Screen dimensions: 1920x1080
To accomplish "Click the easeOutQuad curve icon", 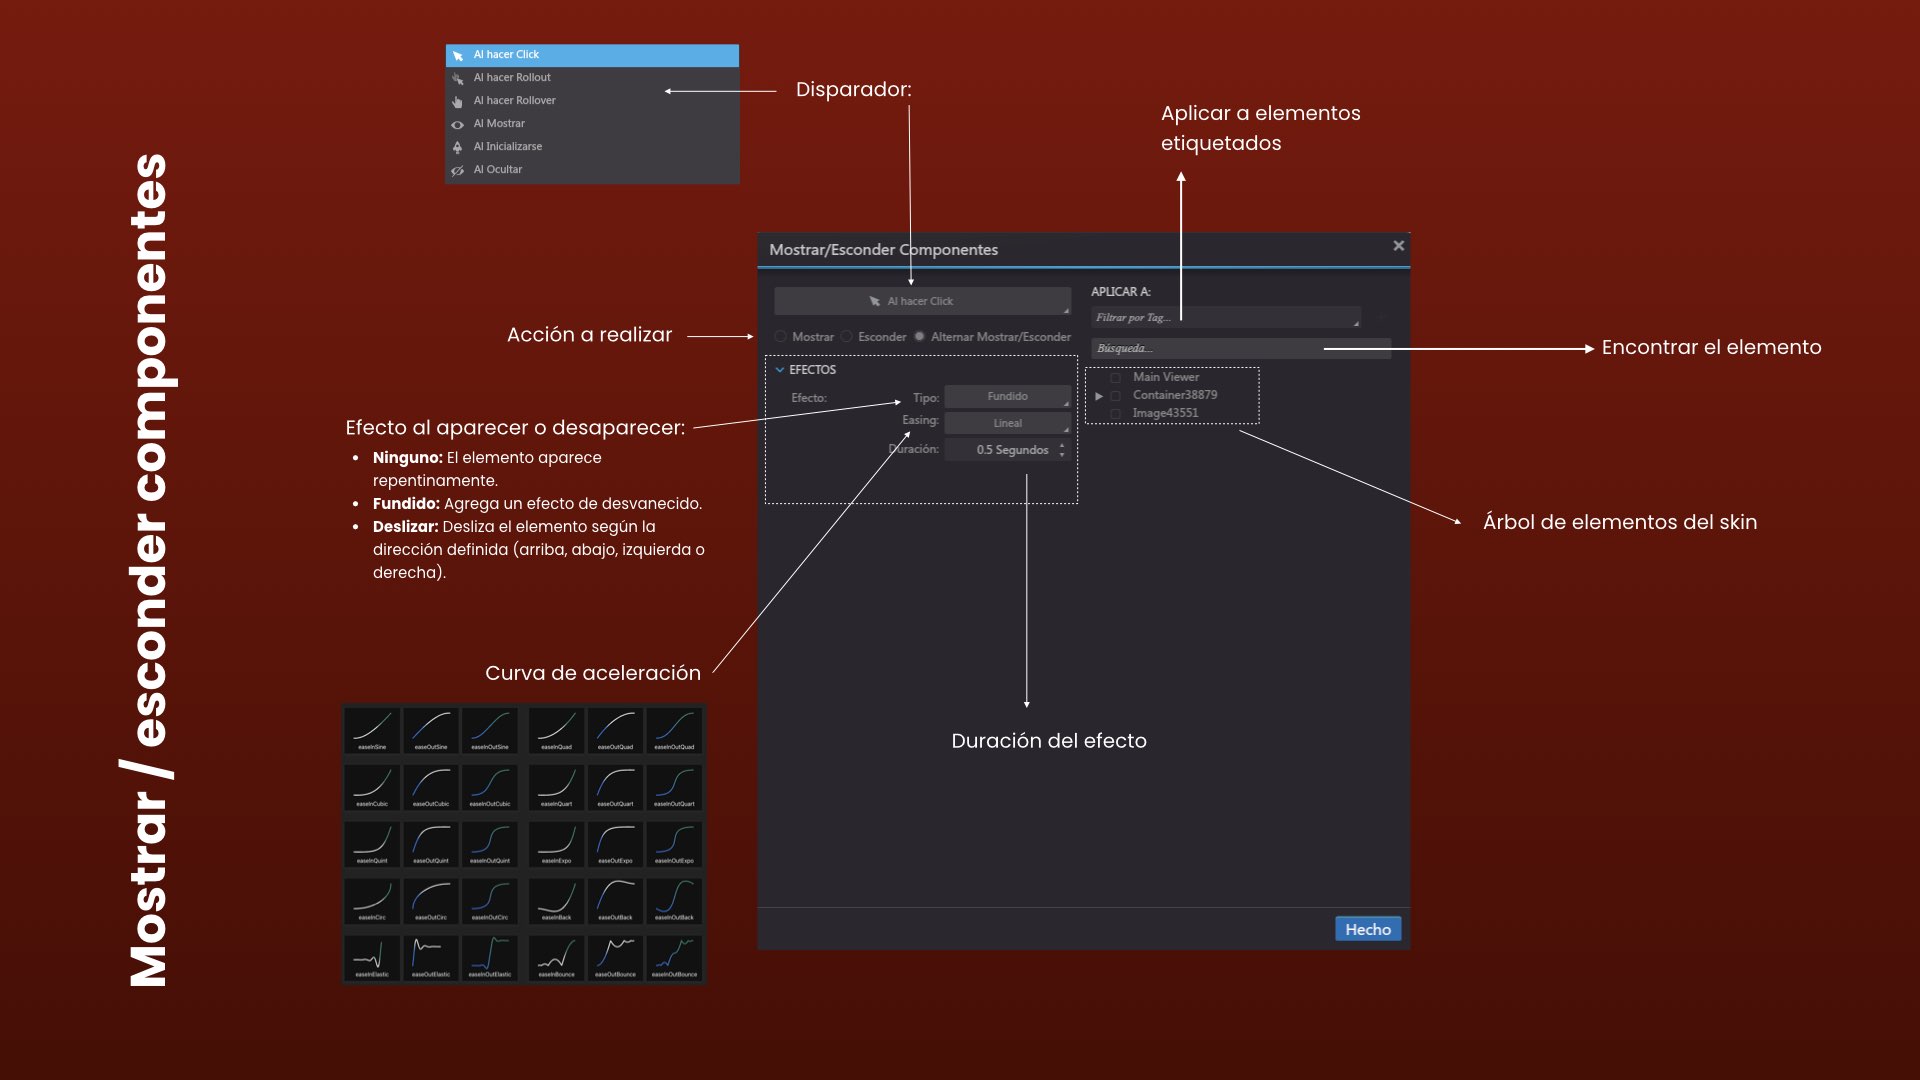I will click(x=615, y=729).
